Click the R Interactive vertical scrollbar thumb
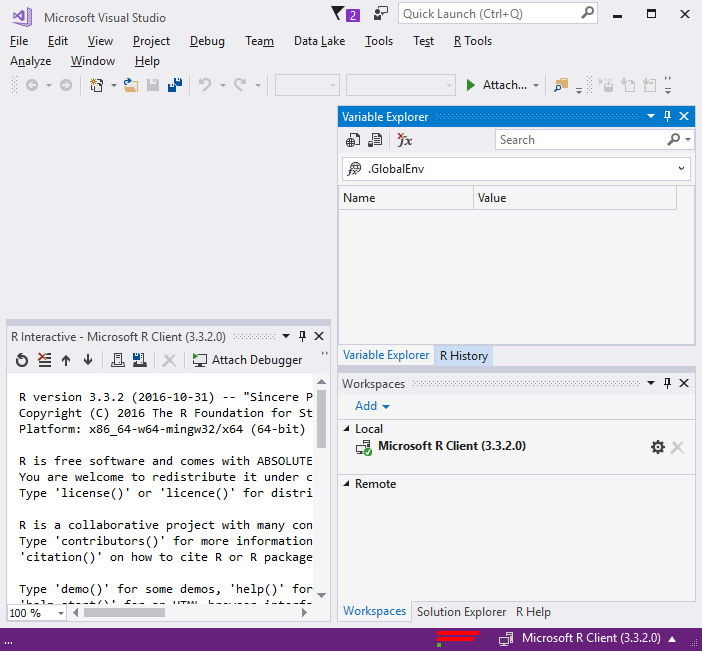 tap(321, 419)
